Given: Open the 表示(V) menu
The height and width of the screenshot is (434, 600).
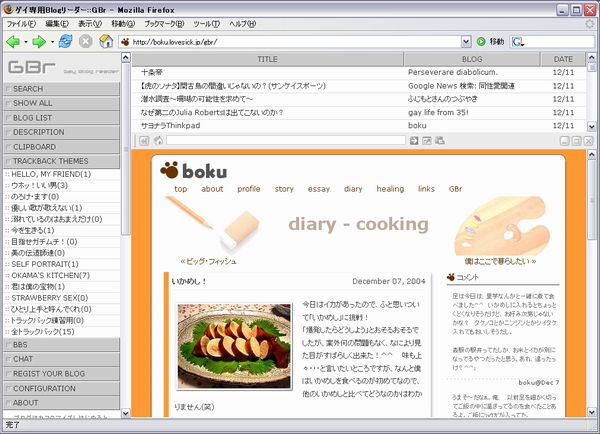Looking at the screenshot, I should coord(90,24).
